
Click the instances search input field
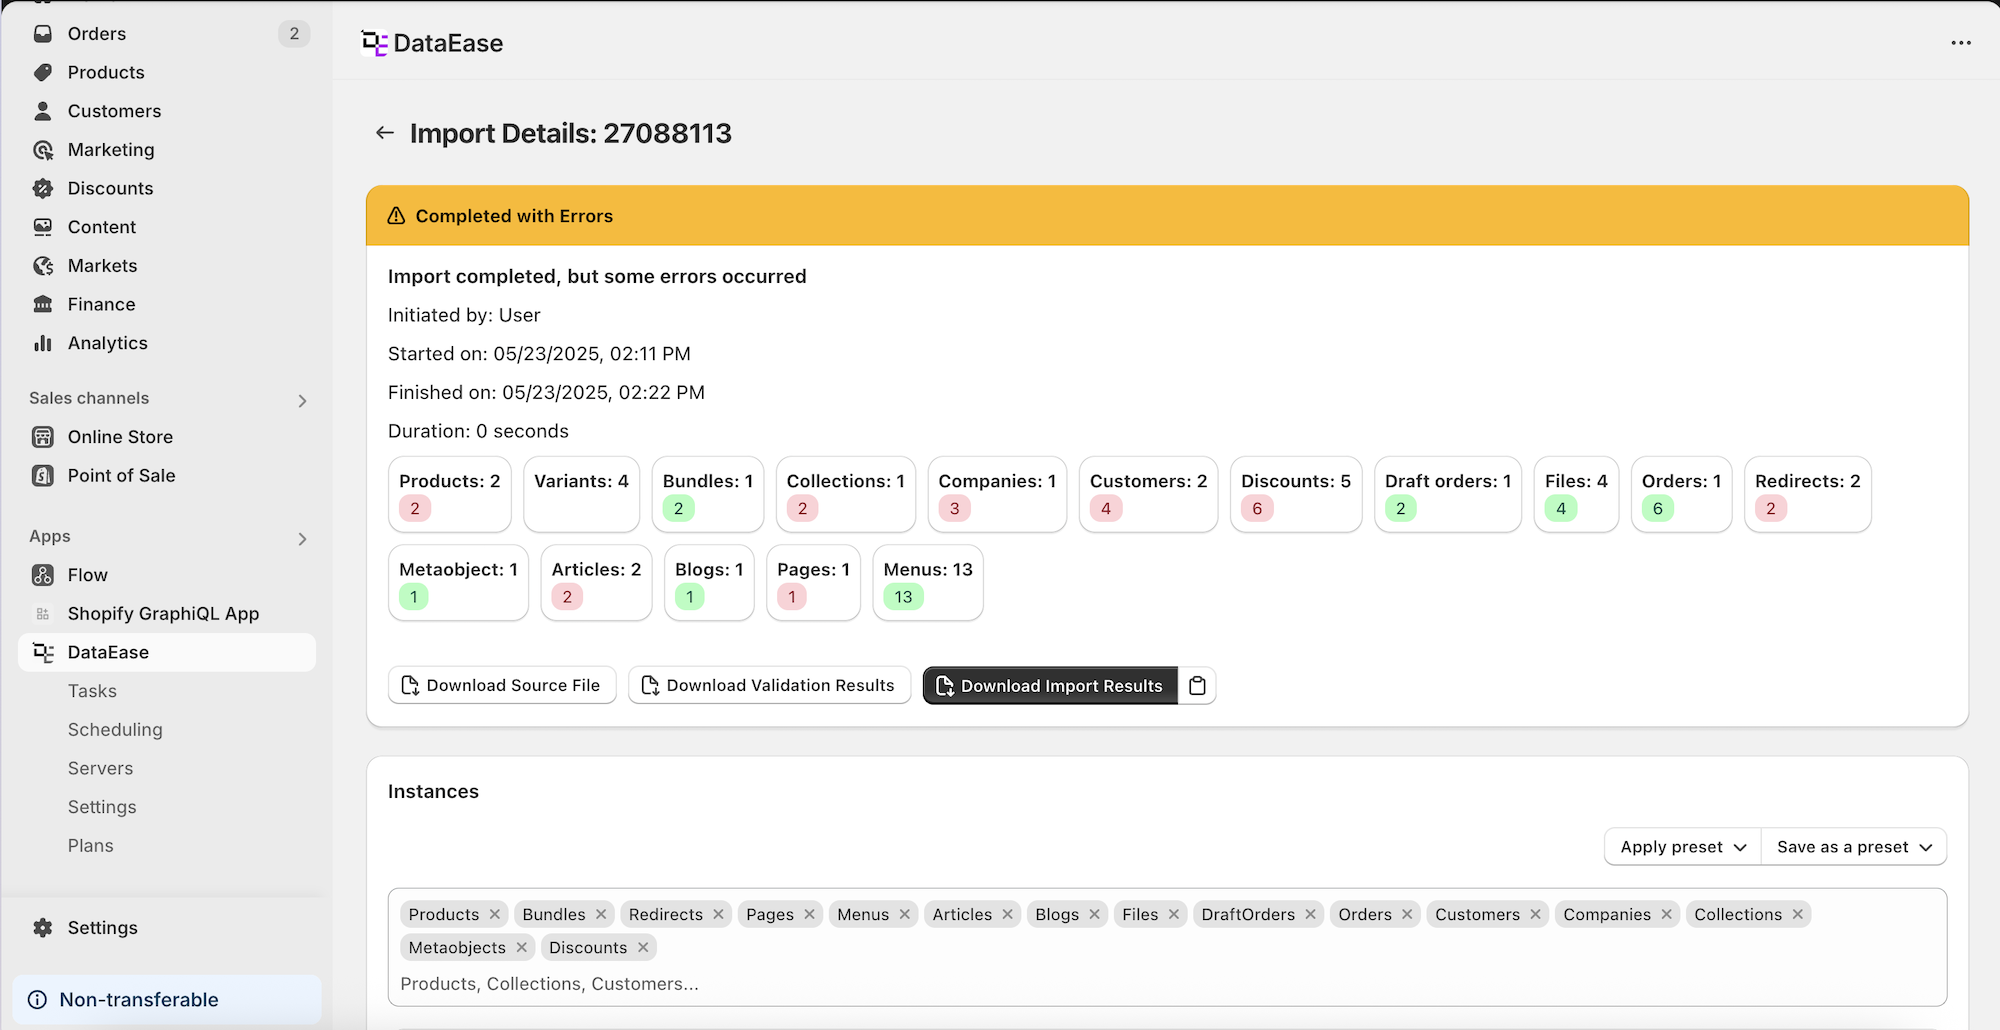click(x=1167, y=984)
